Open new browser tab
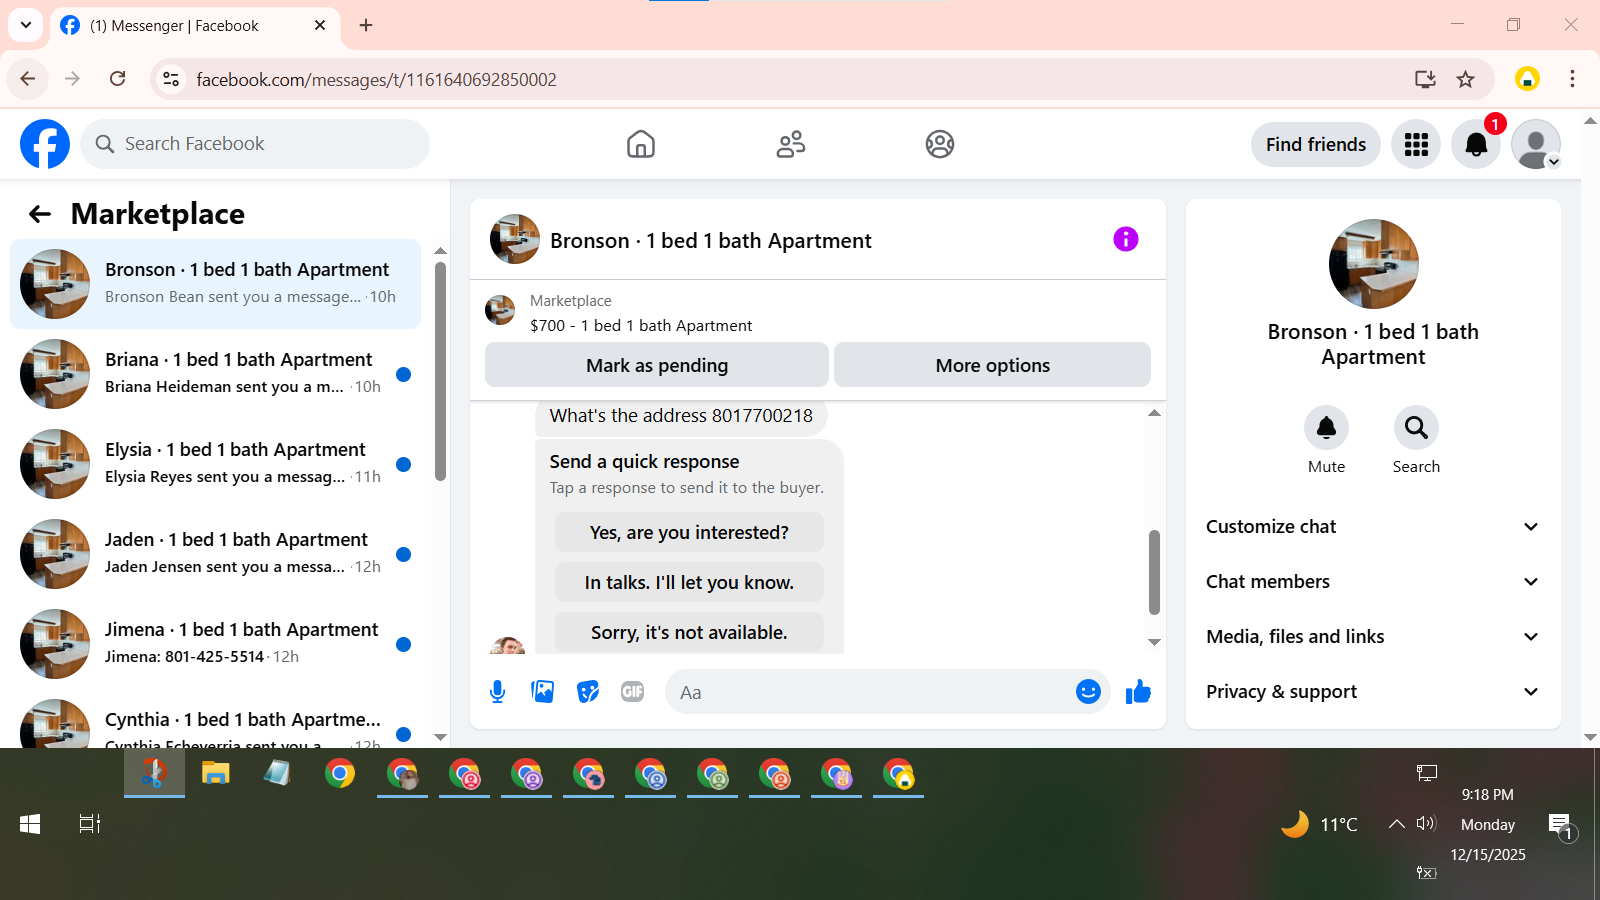1600x900 pixels. click(x=366, y=25)
